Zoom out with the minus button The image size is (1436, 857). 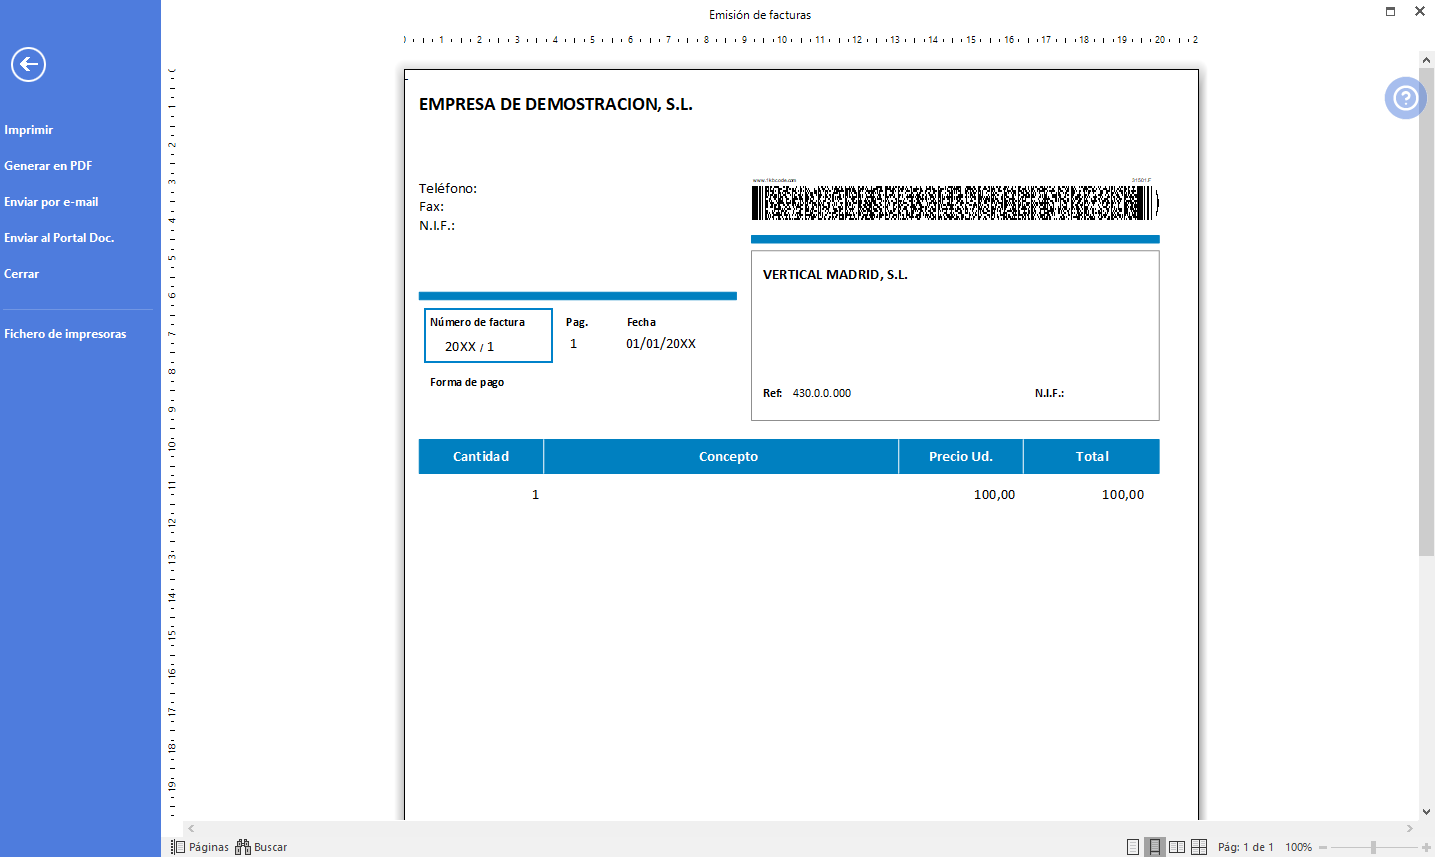[1323, 847]
